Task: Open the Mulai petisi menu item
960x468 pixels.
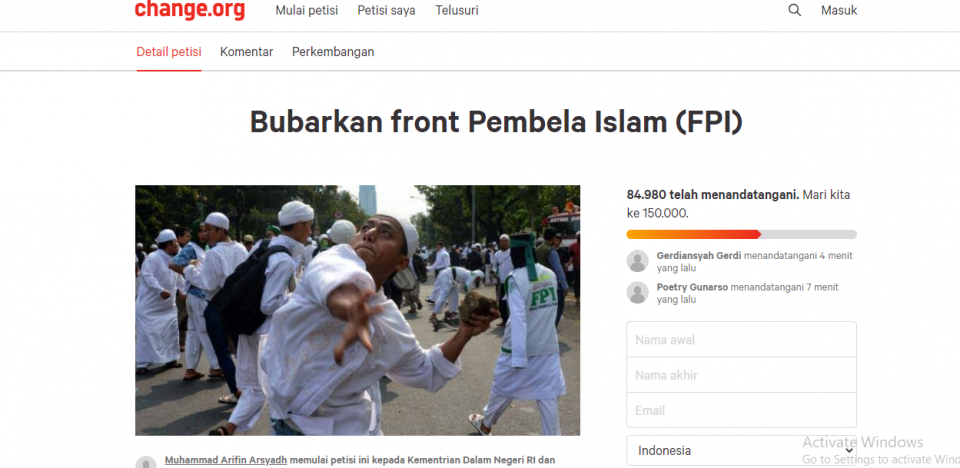Action: 307,10
